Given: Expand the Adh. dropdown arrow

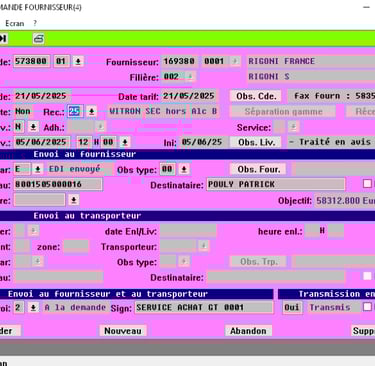Looking at the screenshot, I should [x=100, y=127].
